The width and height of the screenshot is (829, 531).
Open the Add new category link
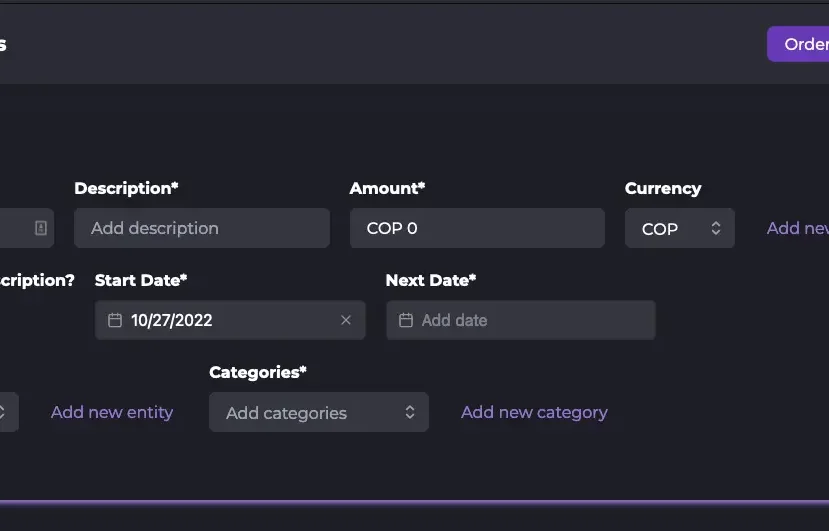(534, 412)
